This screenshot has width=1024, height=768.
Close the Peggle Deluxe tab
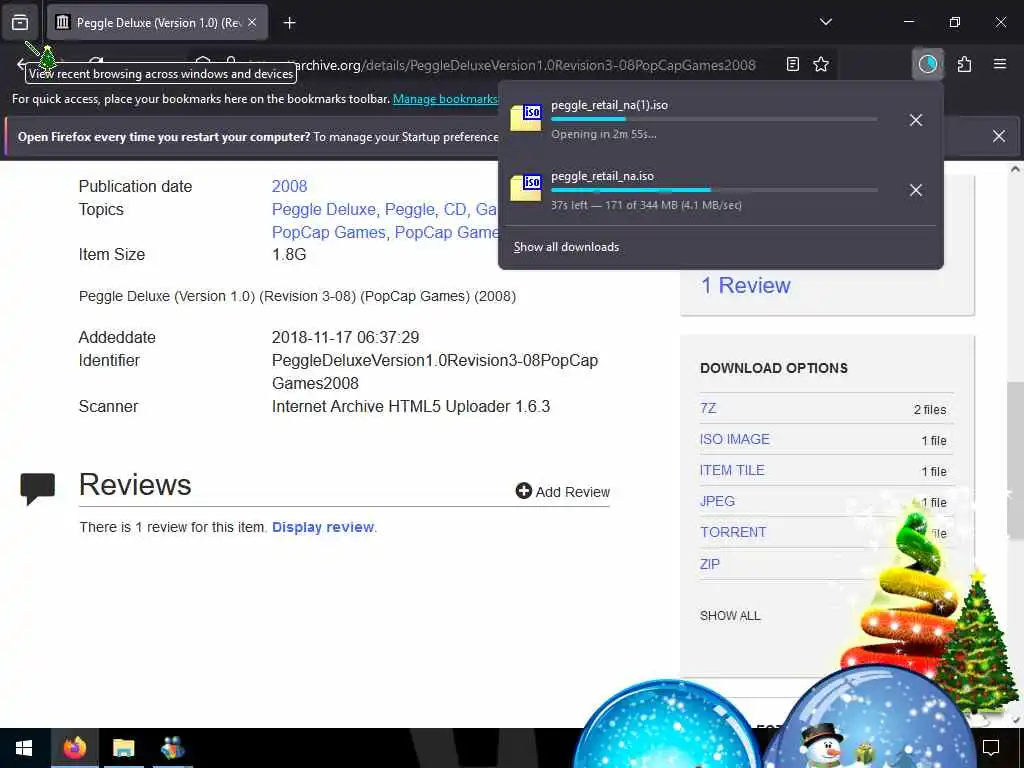pyautogui.click(x=252, y=23)
